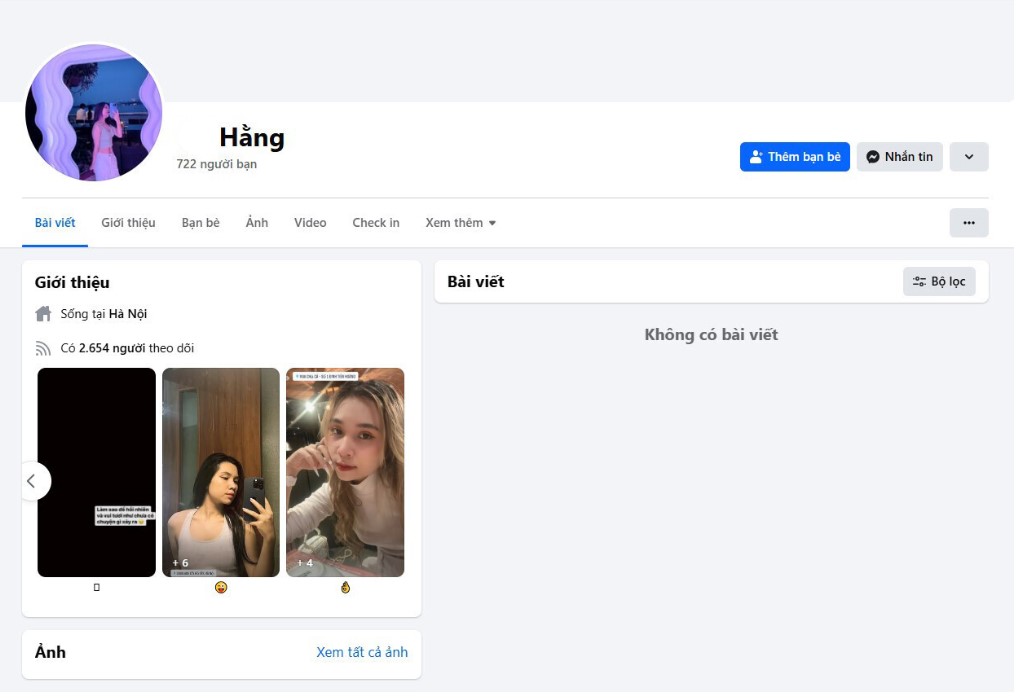Image resolution: width=1017 pixels, height=700 pixels.
Task: Open the black text story highlight
Action: [97, 472]
